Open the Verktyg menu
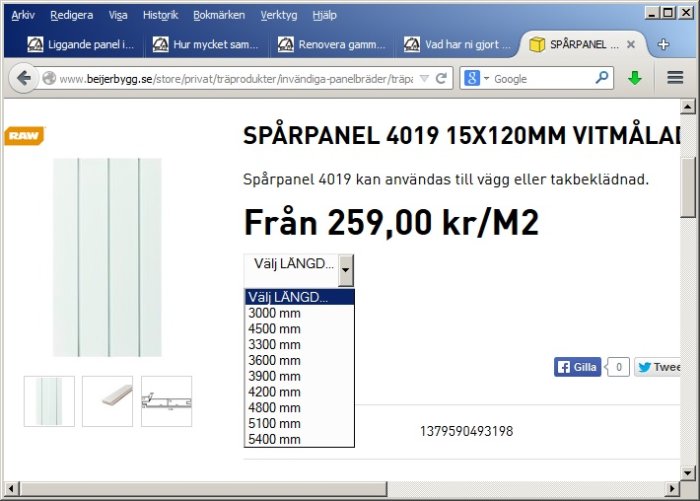 pyautogui.click(x=279, y=15)
